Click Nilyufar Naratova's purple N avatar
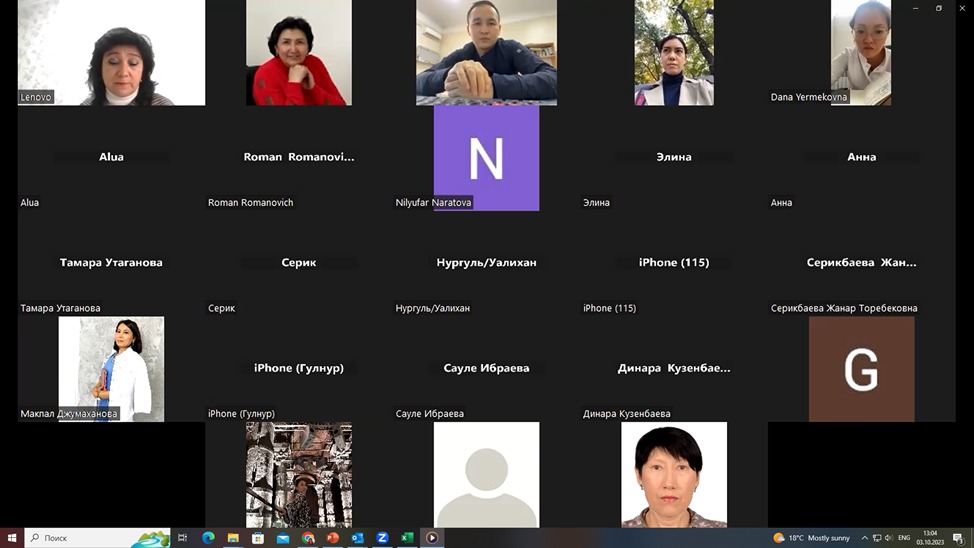This screenshot has height=548, width=974. [486, 158]
